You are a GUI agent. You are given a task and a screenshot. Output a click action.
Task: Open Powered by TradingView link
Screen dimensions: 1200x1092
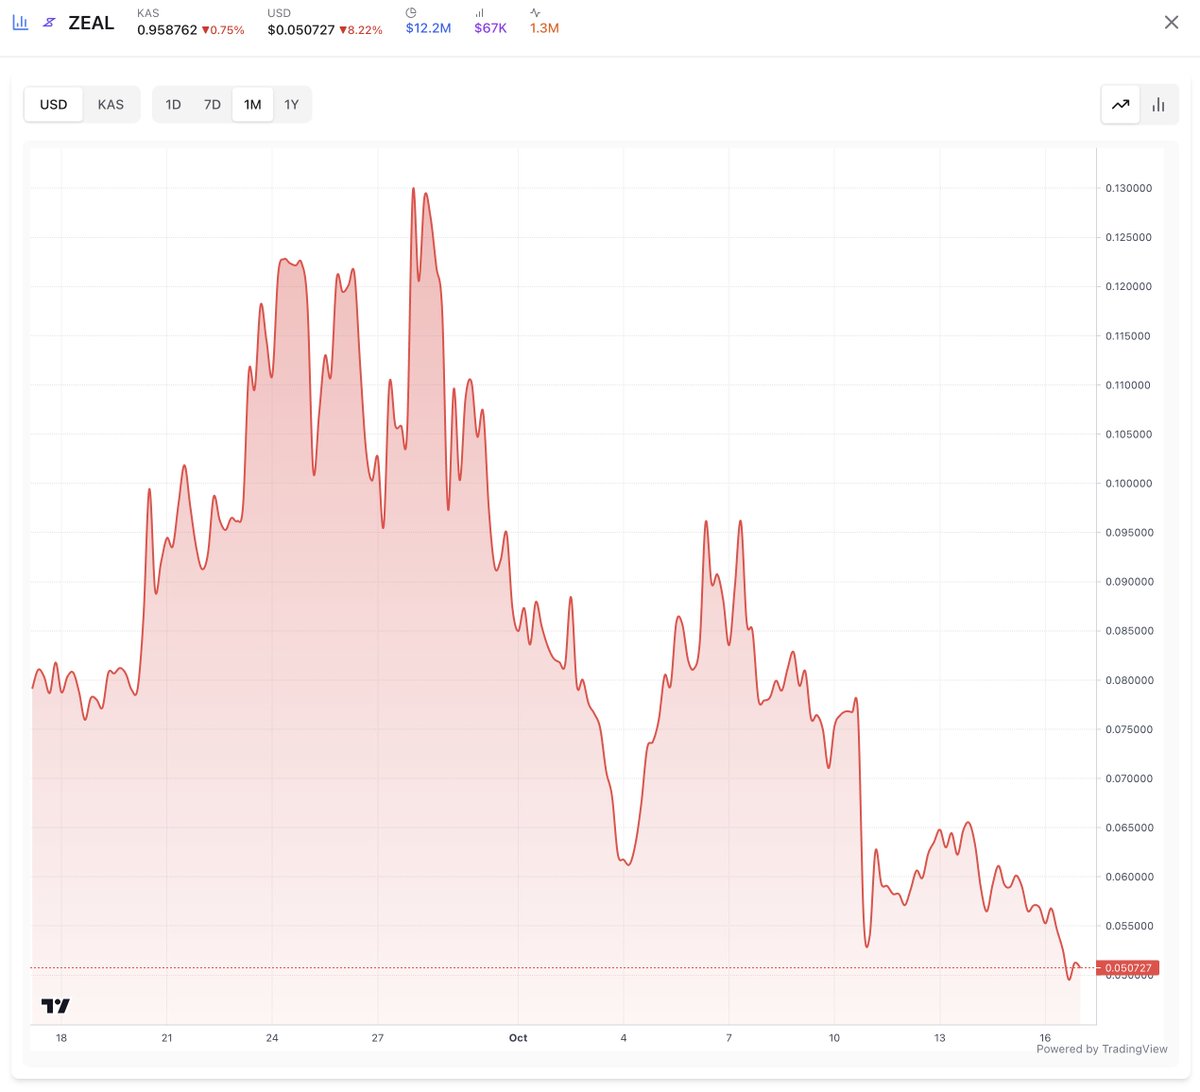click(x=1102, y=1049)
